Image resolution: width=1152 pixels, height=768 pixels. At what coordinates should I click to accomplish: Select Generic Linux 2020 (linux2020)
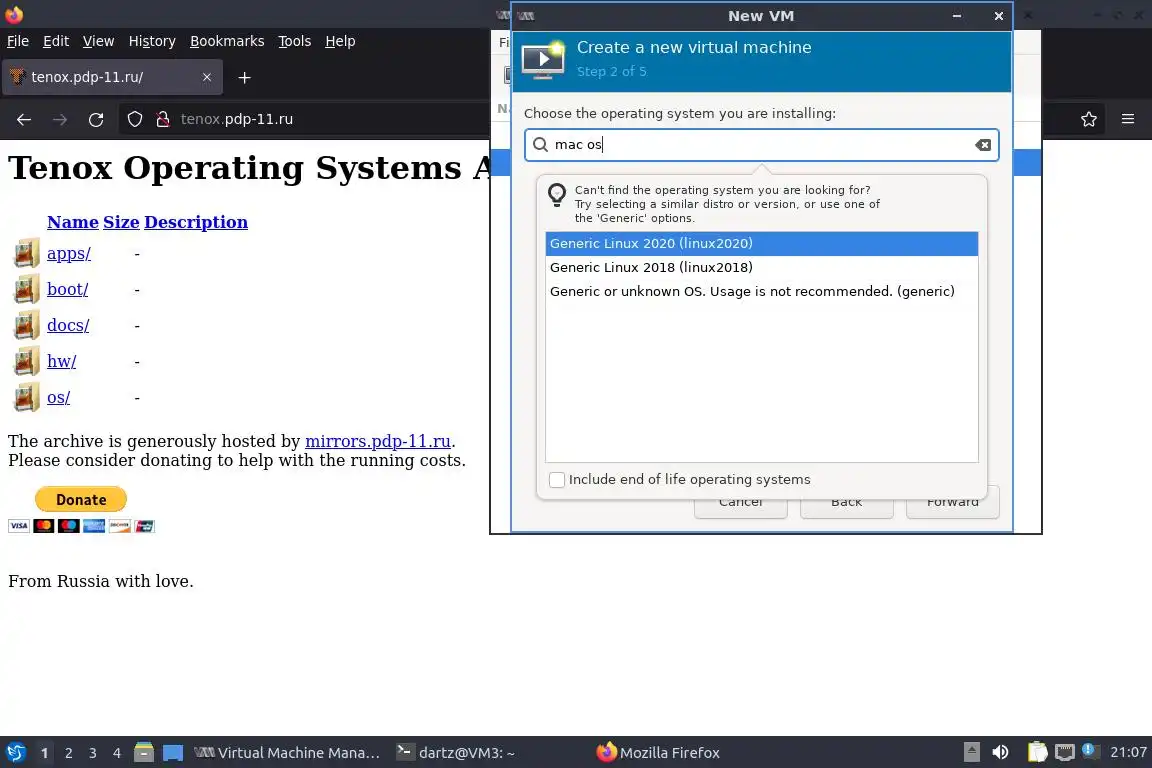click(762, 243)
